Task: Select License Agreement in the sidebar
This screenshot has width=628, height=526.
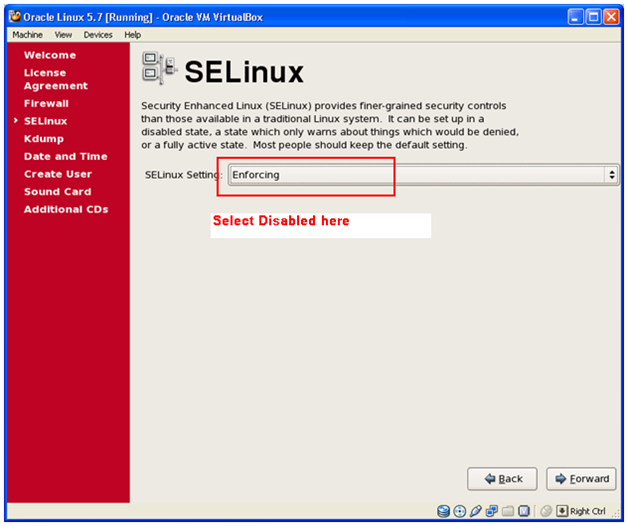Action: pyautogui.click(x=56, y=79)
